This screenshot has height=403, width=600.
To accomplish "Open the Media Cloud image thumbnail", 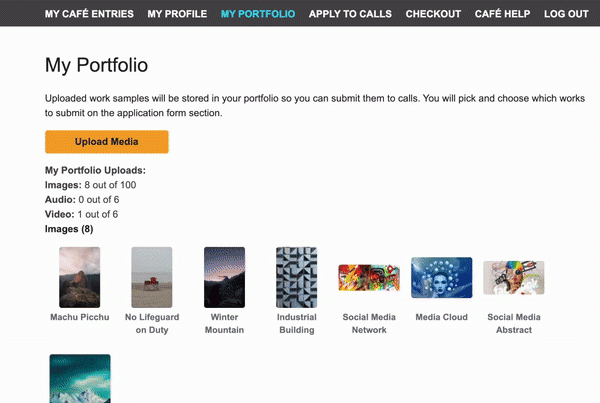I will pyautogui.click(x=442, y=277).
